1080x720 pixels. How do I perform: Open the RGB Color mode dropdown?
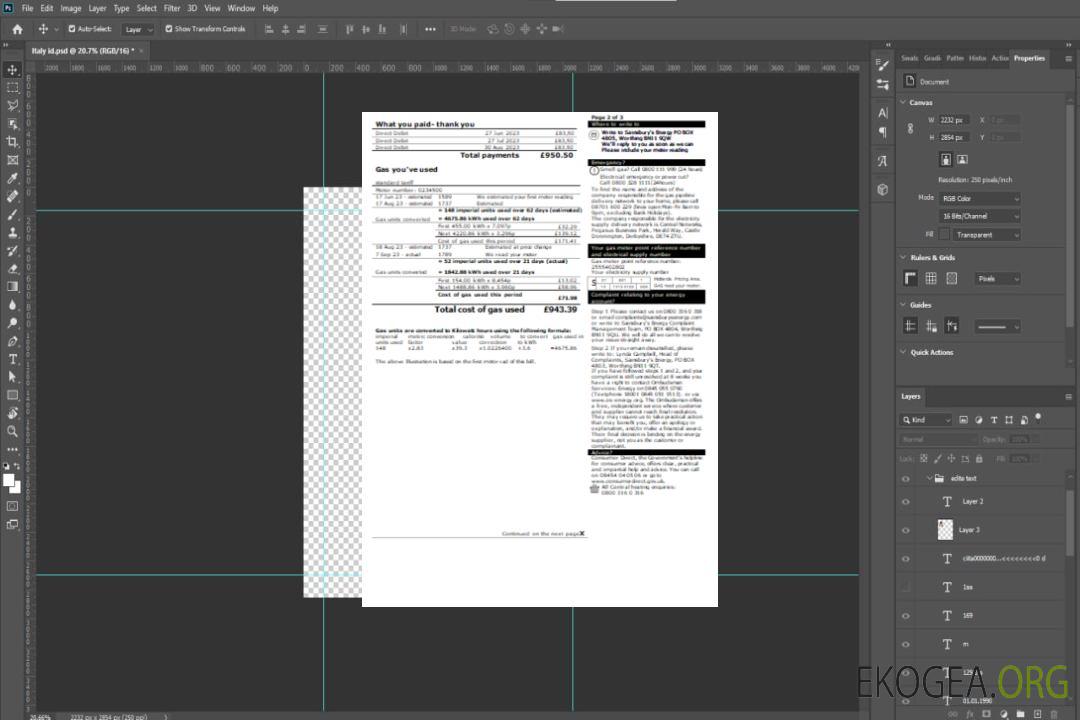click(x=979, y=198)
